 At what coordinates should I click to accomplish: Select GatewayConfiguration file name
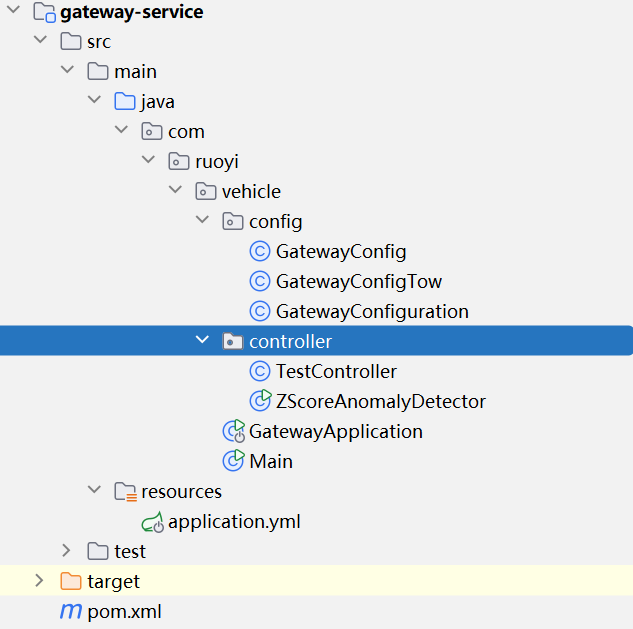[372, 312]
